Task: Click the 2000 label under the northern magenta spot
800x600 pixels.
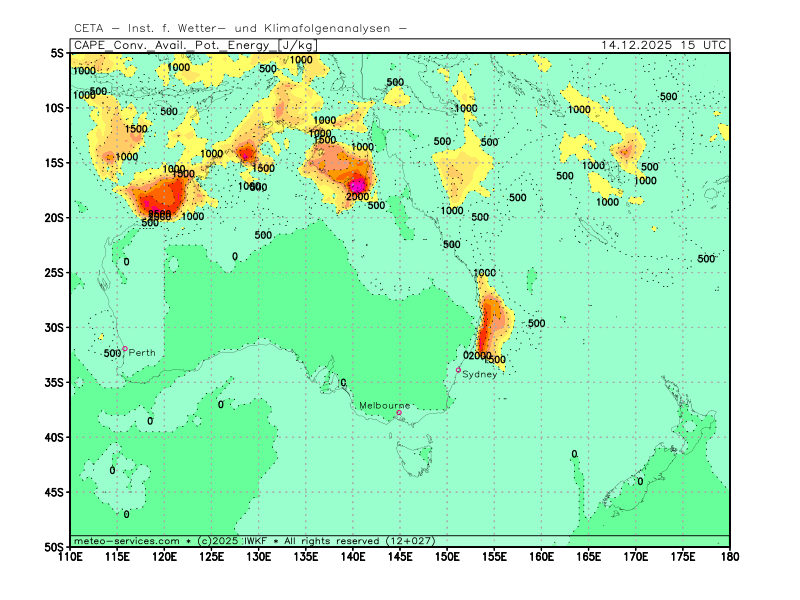Action: (x=357, y=197)
